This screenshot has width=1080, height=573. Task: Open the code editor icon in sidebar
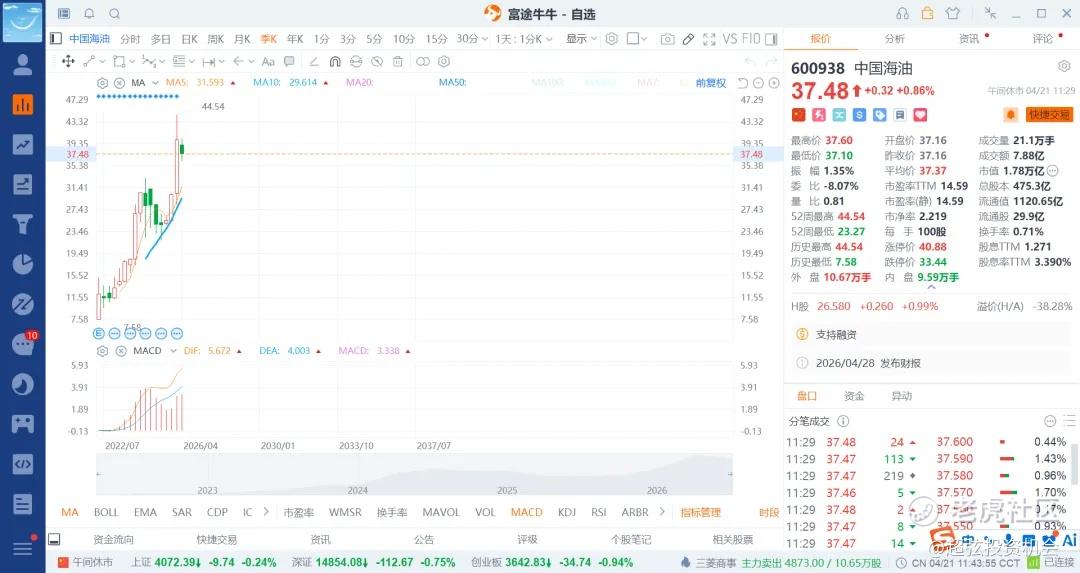pyautogui.click(x=23, y=464)
